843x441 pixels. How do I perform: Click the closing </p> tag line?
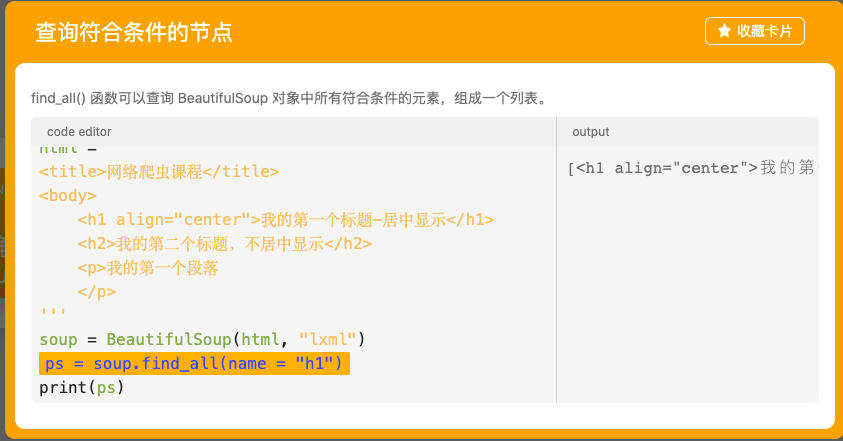click(96, 291)
